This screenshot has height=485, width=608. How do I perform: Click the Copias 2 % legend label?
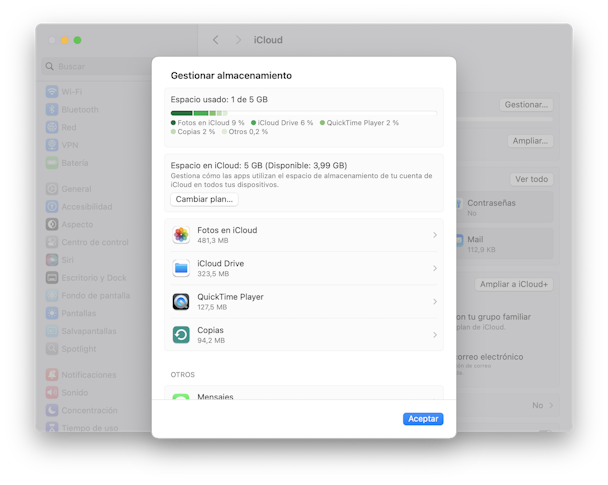point(196,132)
